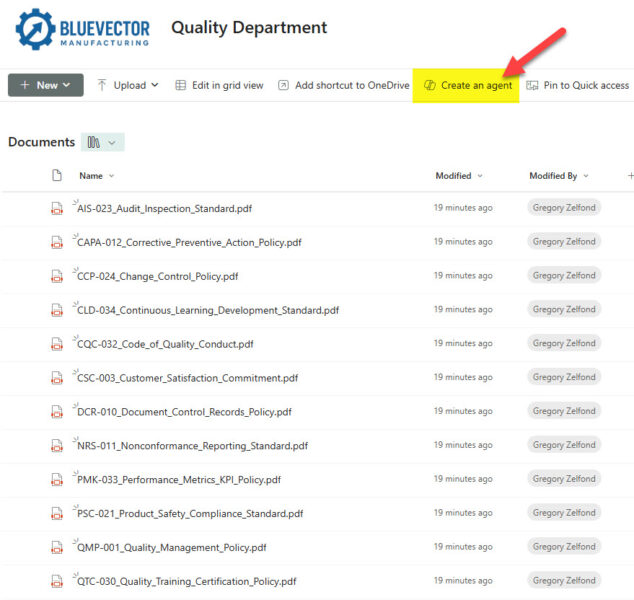Open CQC-032_Code_of_Quality_Conduct.pdf
This screenshot has height=600, width=634.
click(x=165, y=344)
